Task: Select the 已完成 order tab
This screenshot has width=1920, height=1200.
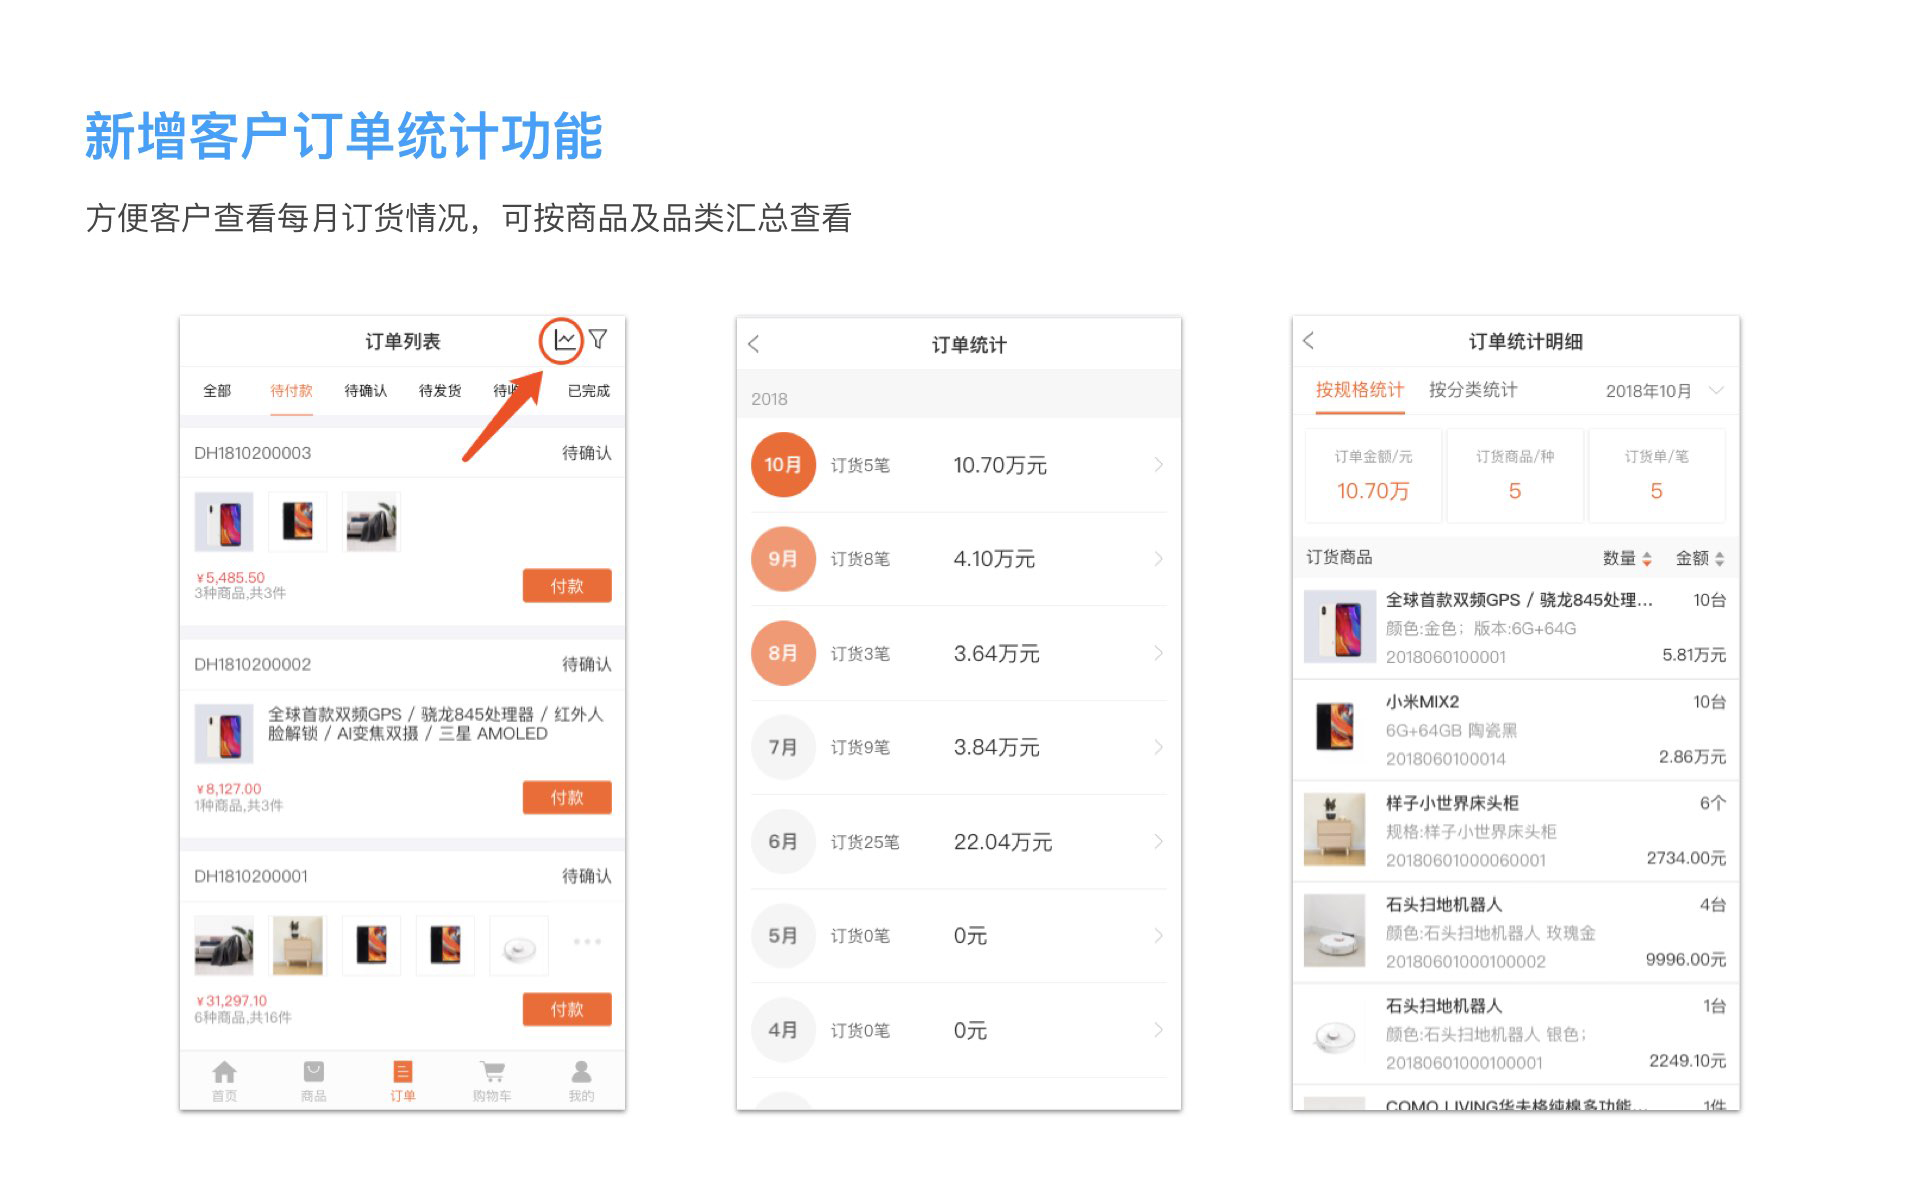Action: [588, 391]
